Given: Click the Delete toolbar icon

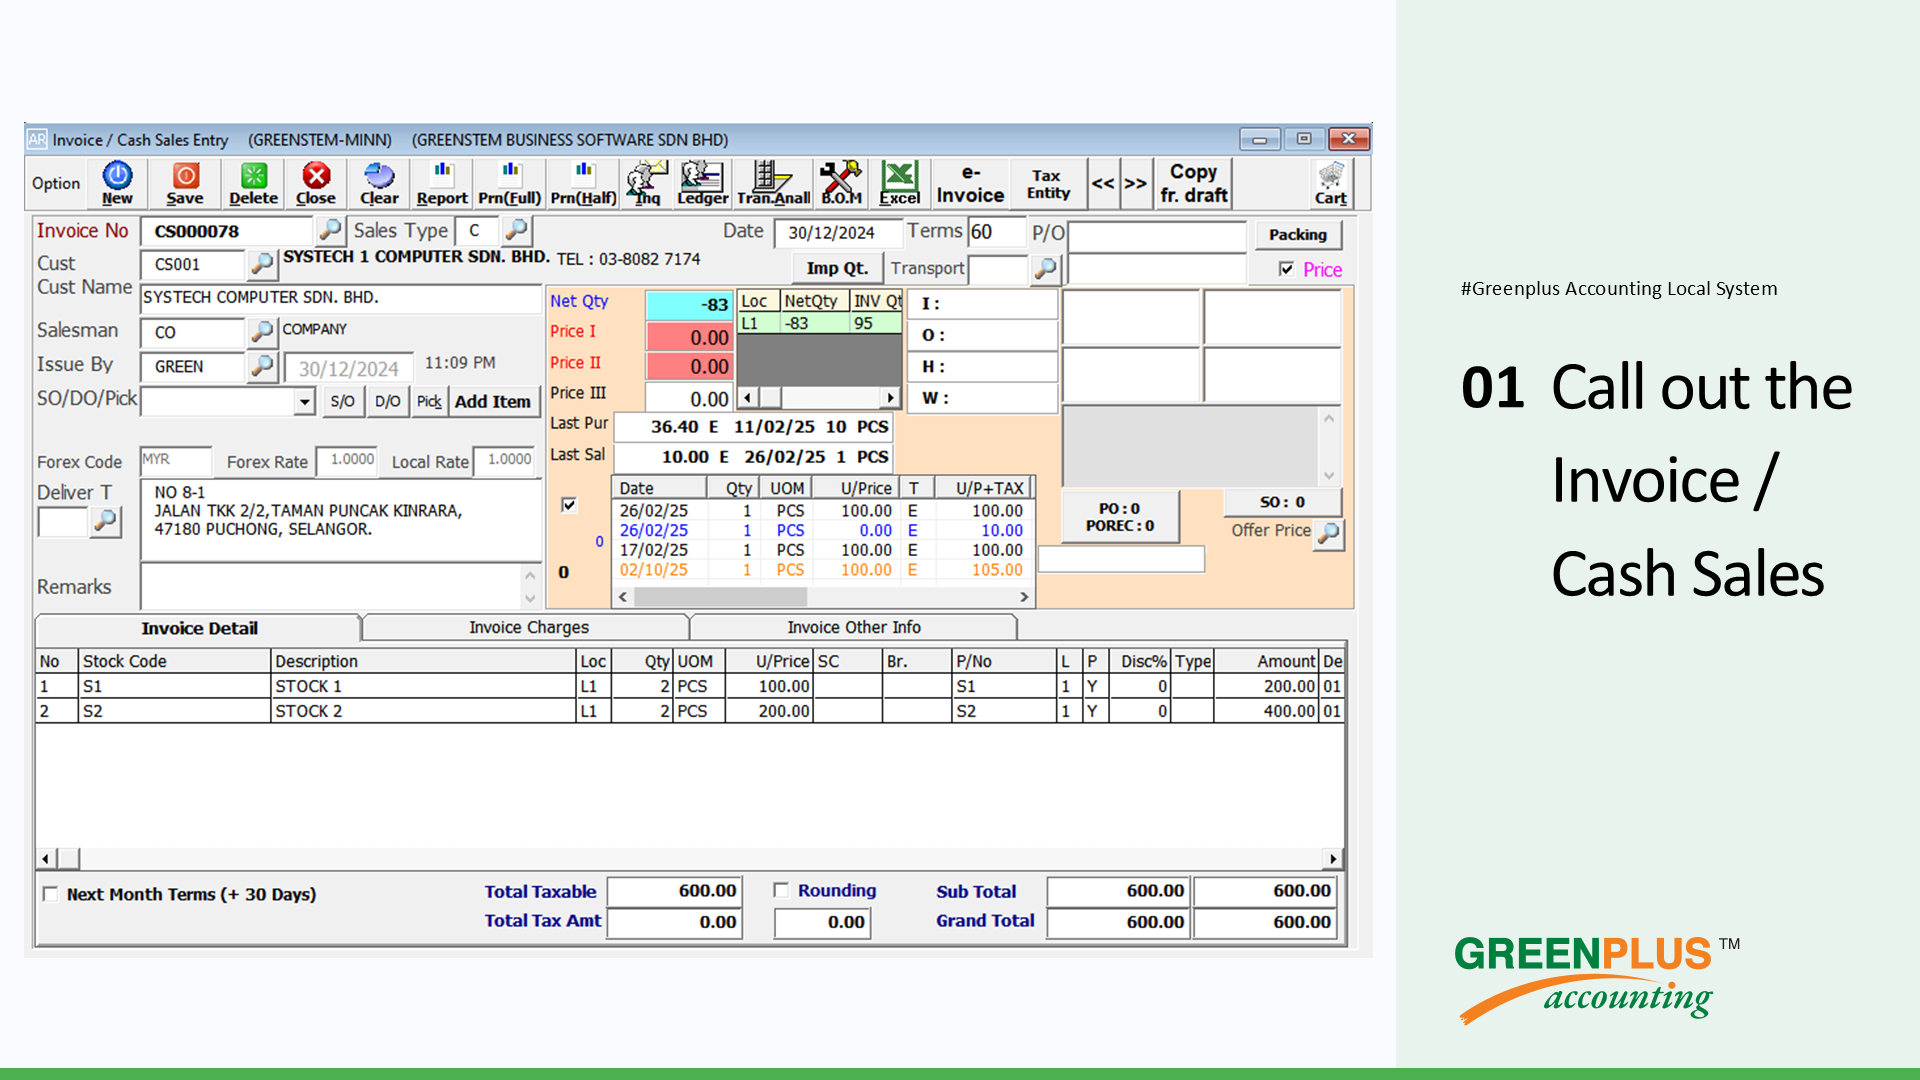Looking at the screenshot, I should (x=253, y=183).
